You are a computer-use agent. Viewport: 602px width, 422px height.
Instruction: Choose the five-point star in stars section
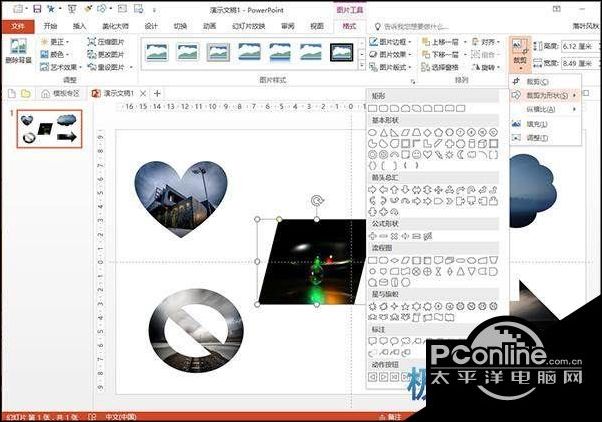click(405, 306)
